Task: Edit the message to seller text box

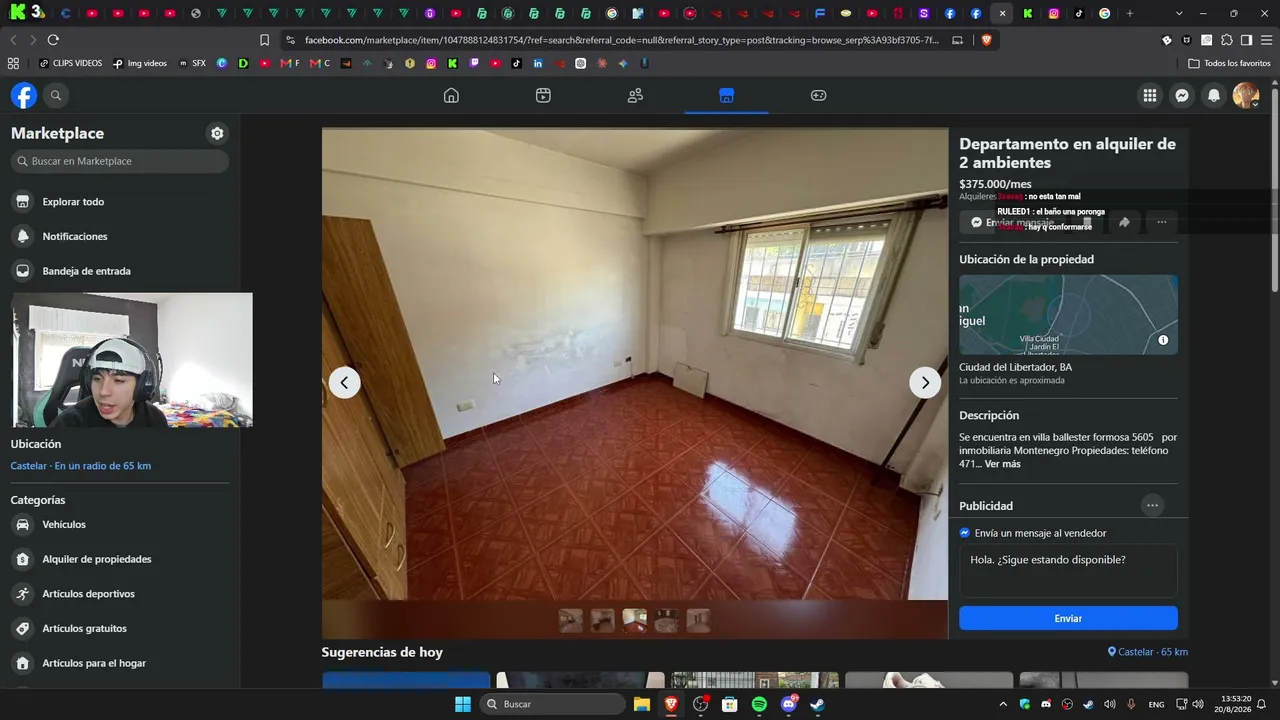Action: coord(1068,571)
